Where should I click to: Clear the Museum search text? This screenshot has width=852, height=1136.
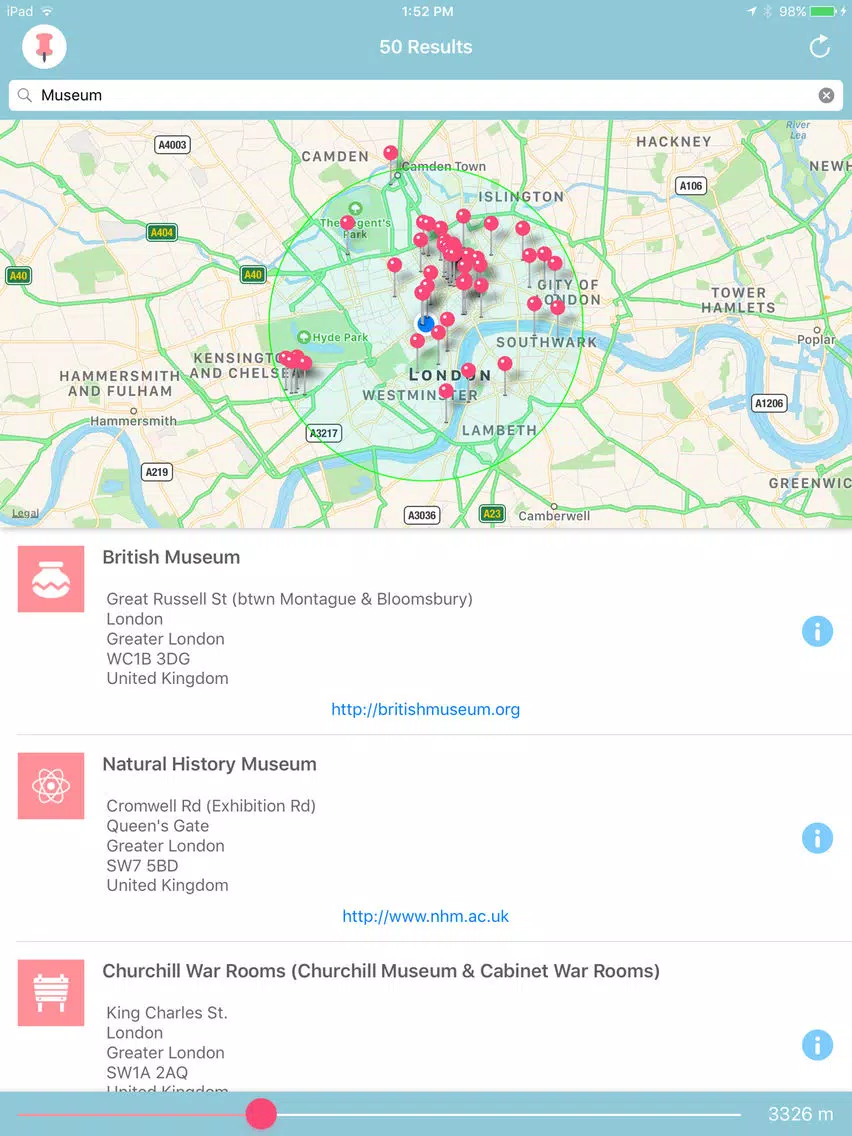point(826,95)
